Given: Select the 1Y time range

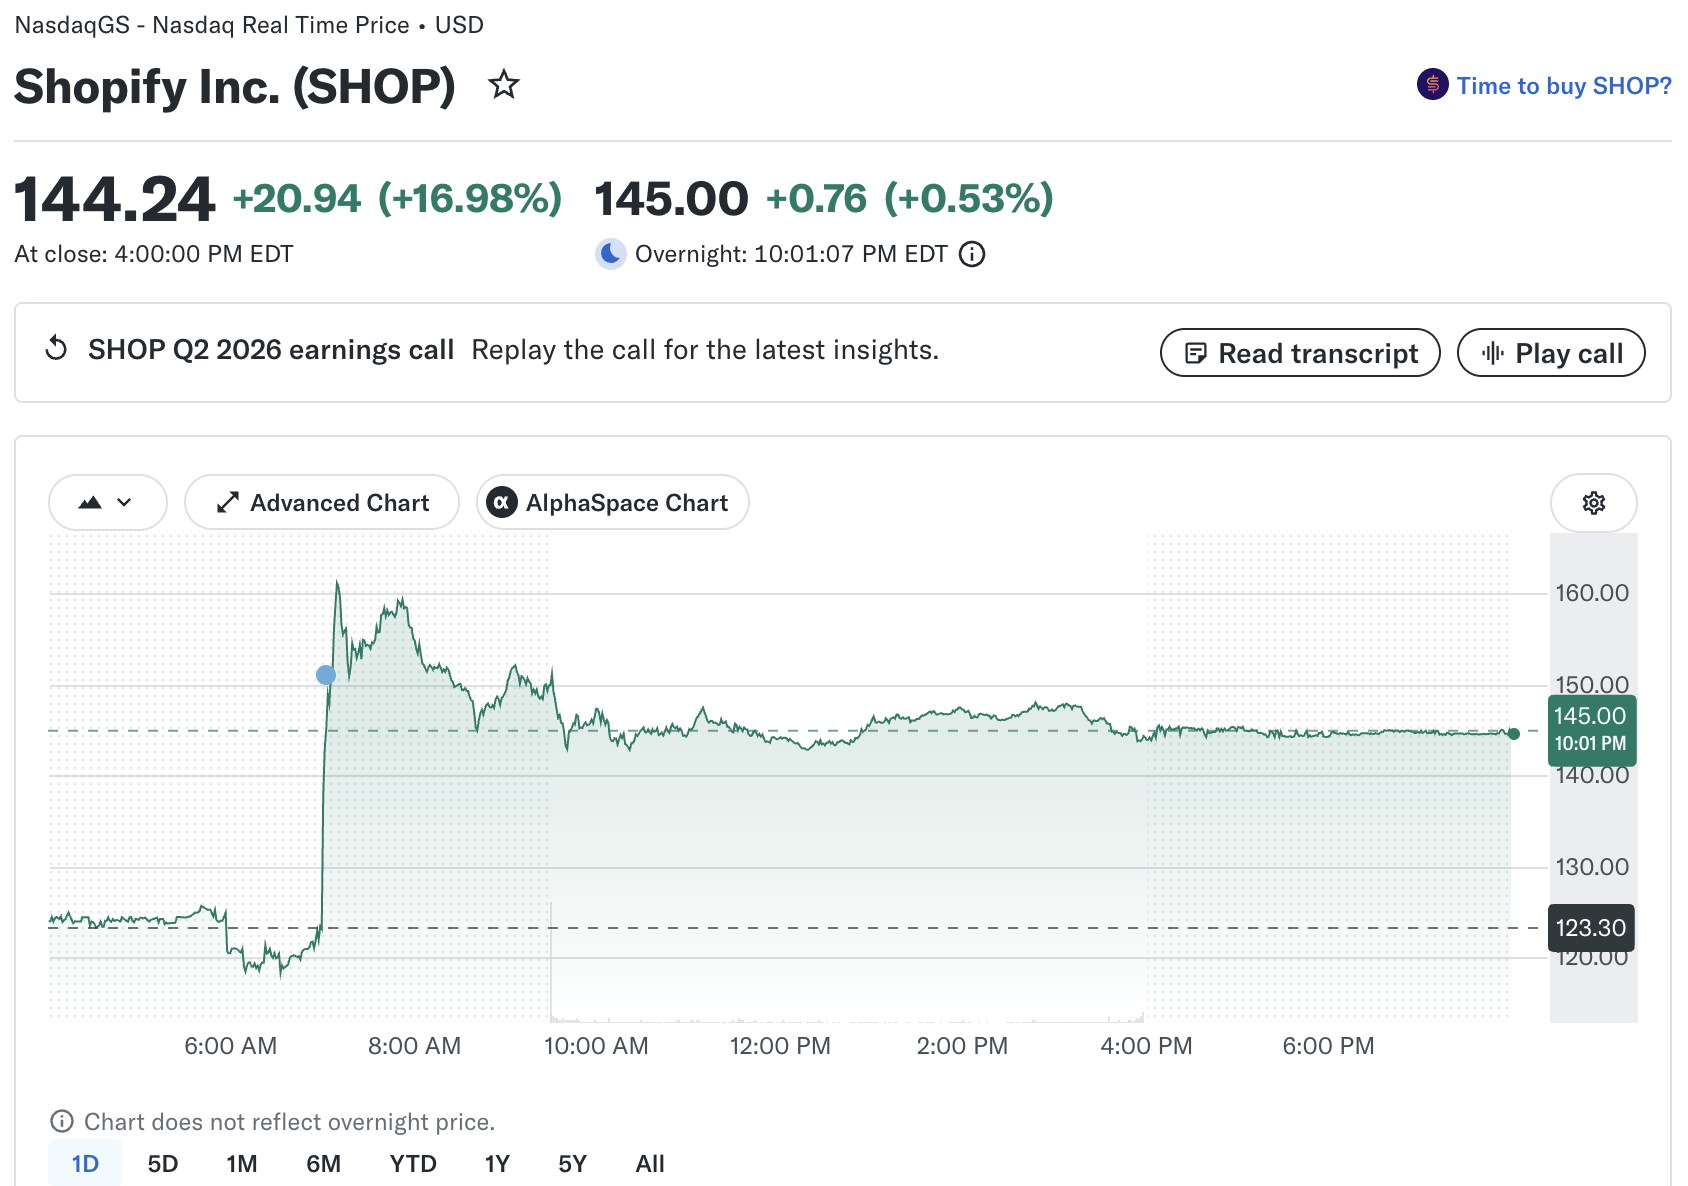Looking at the screenshot, I should coord(497,1164).
